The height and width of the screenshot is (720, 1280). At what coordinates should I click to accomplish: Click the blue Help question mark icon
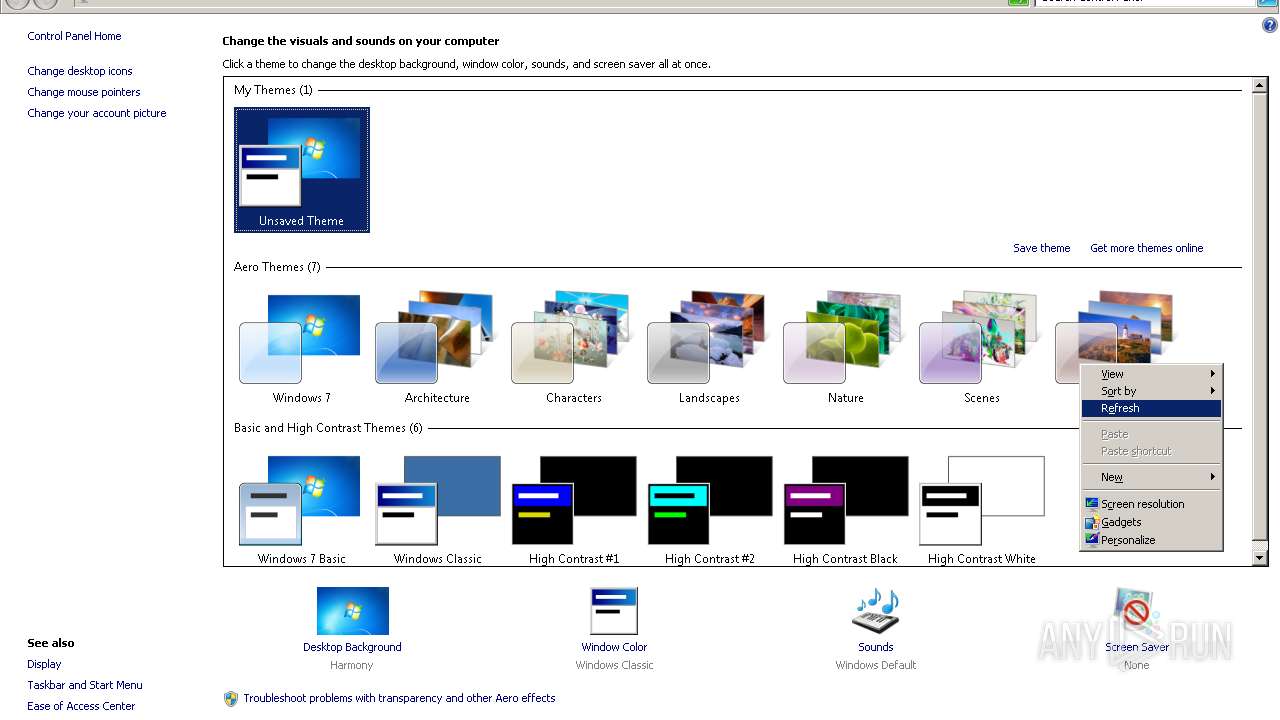[x=1270, y=26]
